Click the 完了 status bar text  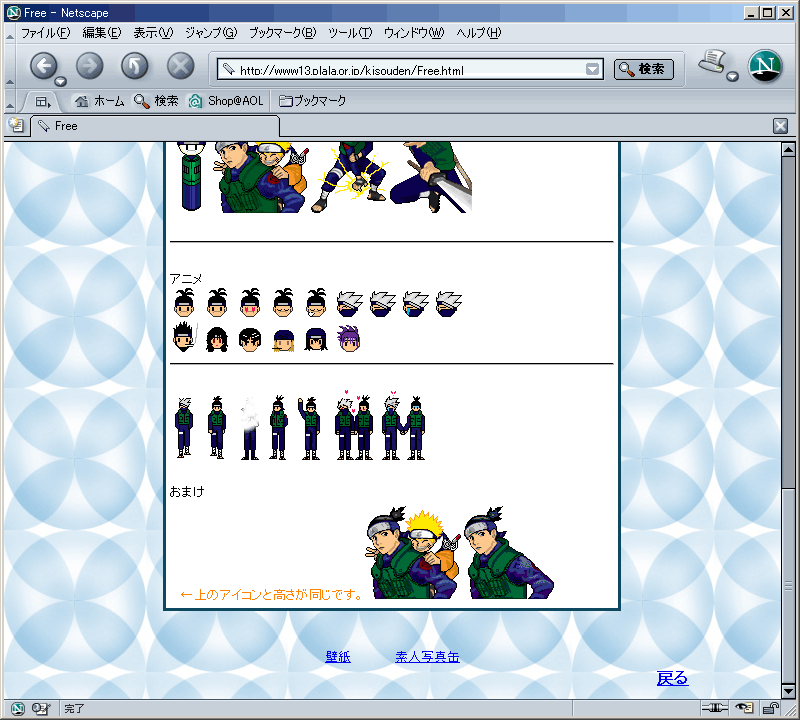74,708
